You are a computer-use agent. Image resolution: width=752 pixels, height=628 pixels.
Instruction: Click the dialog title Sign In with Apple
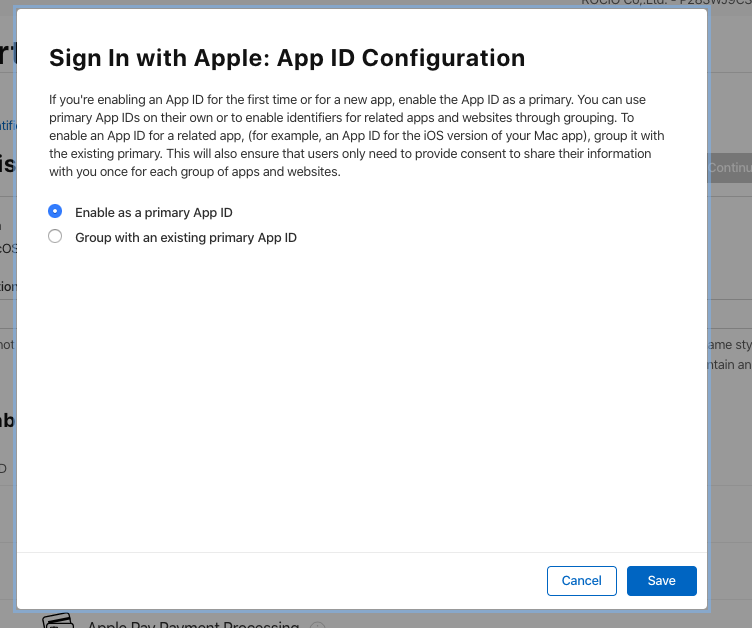pos(287,58)
